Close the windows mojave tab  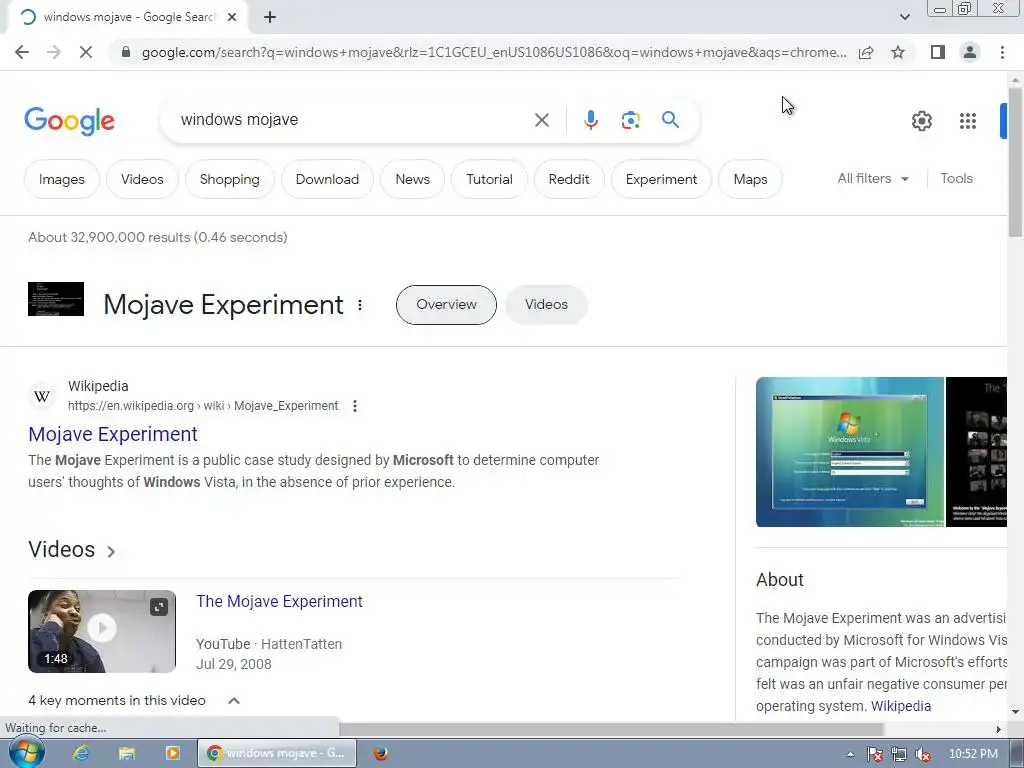tap(232, 18)
